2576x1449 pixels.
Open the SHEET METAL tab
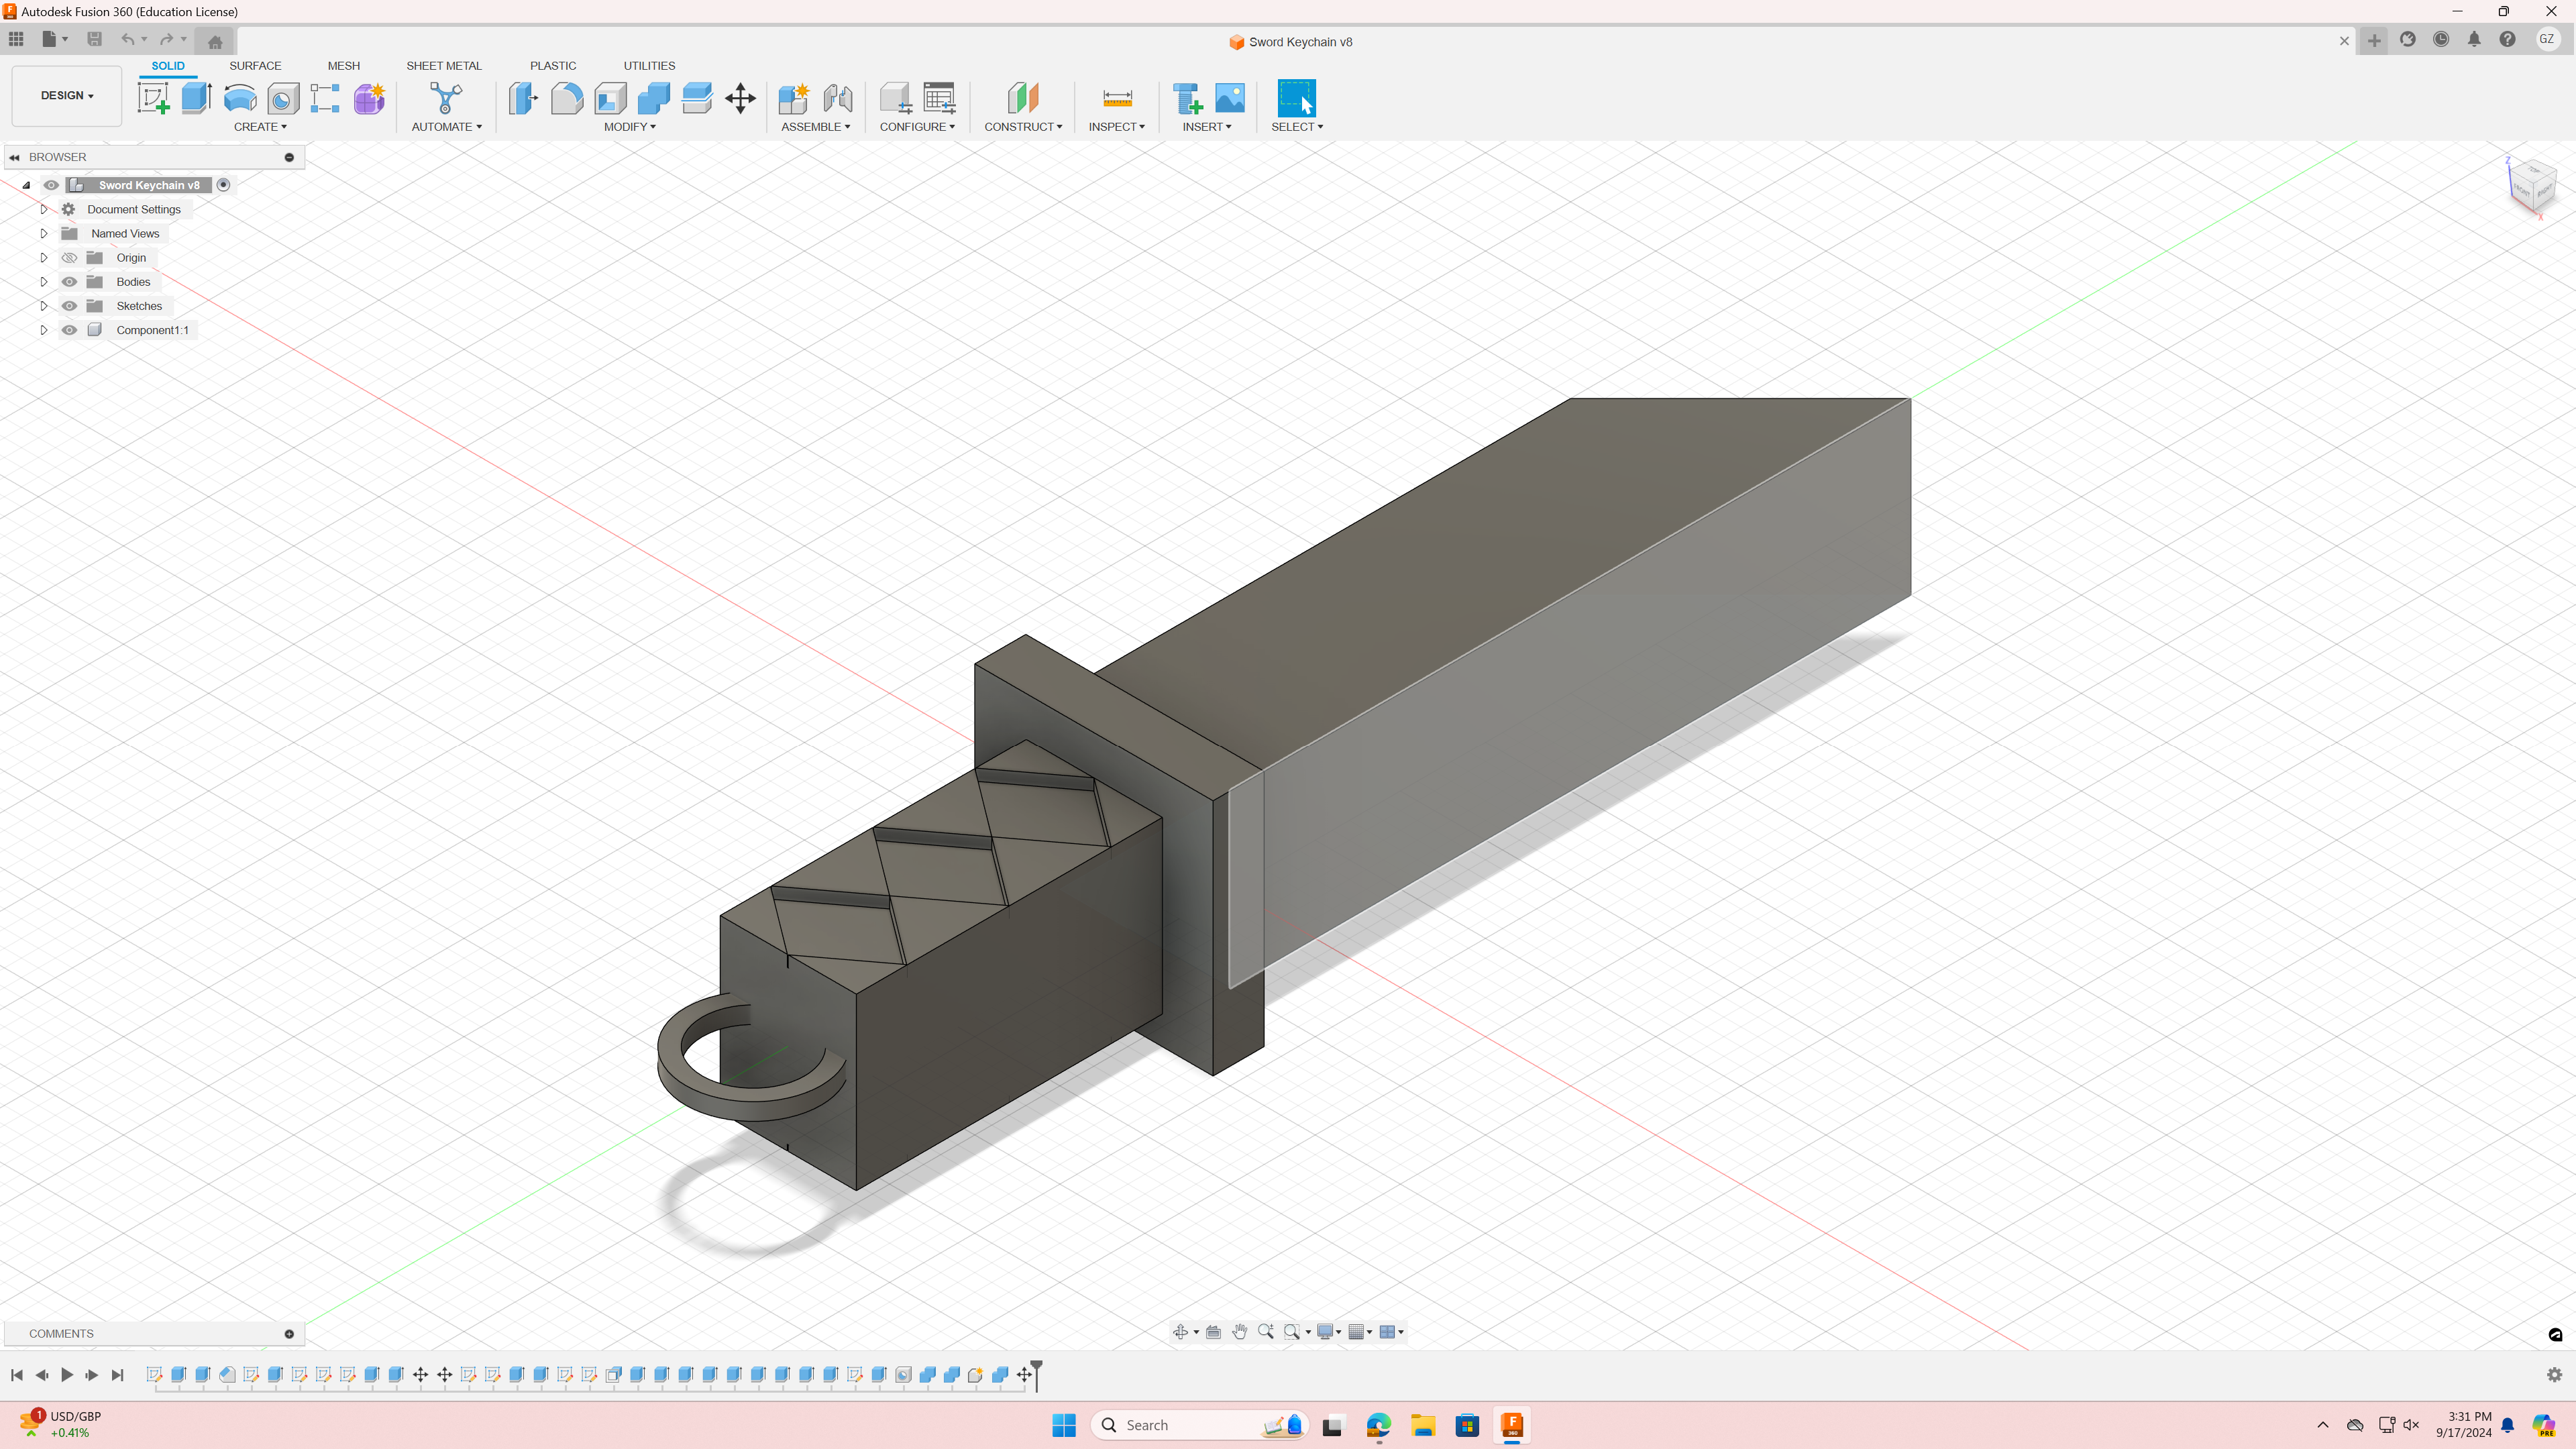point(443,66)
